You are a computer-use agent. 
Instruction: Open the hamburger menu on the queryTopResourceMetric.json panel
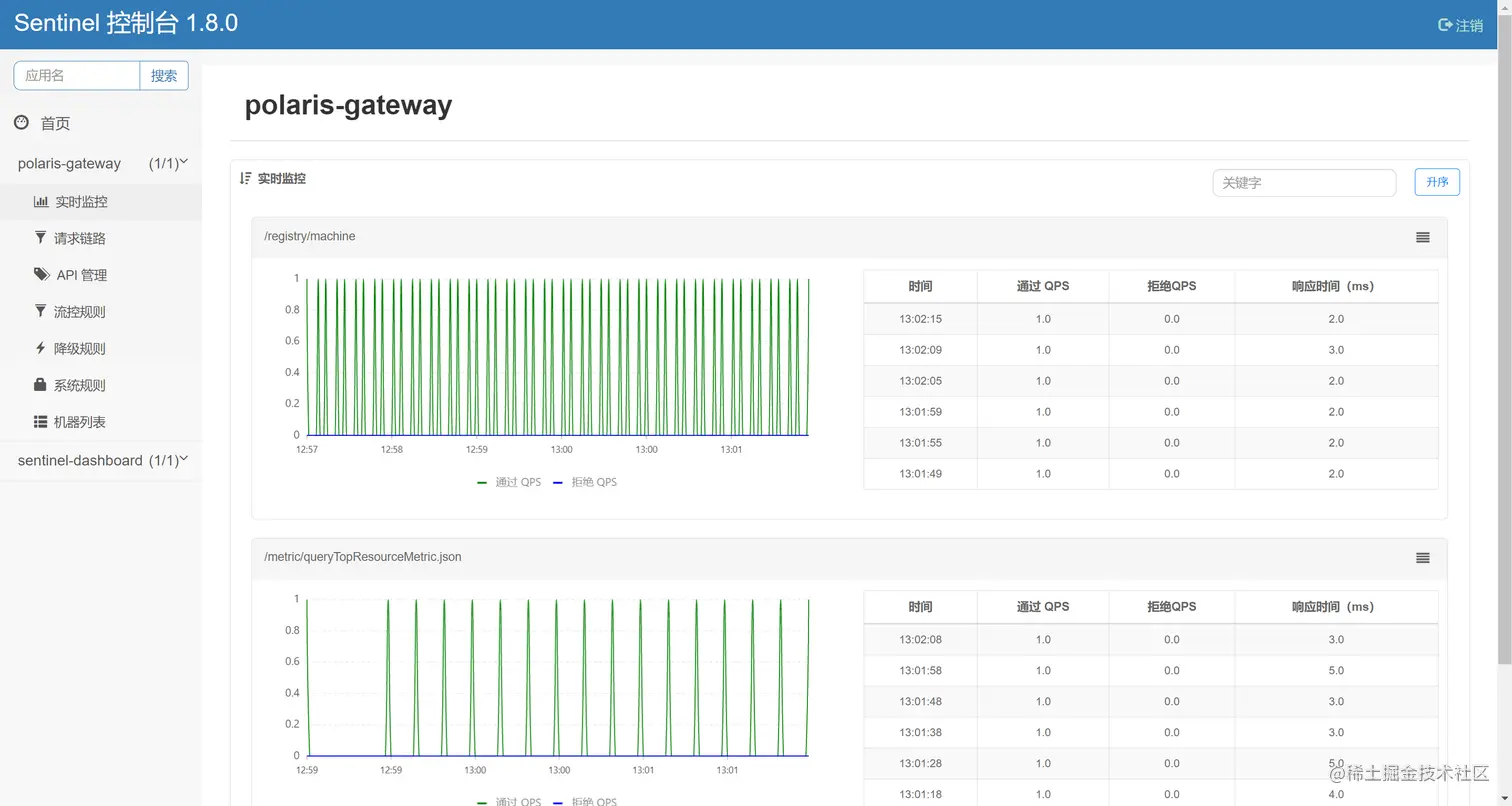point(1422,558)
